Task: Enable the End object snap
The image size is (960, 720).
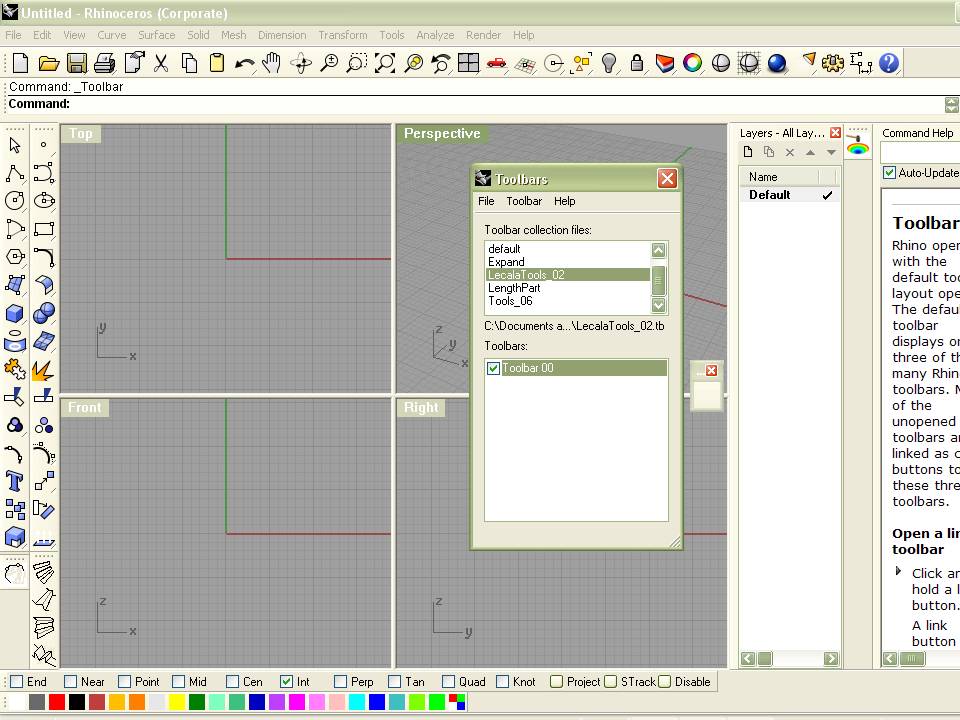Action: click(x=16, y=682)
